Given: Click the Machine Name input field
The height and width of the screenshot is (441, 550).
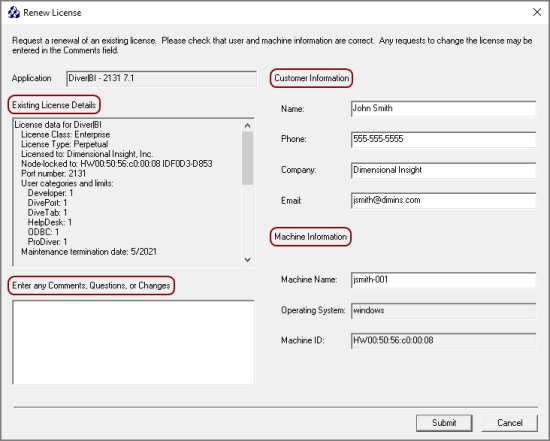Looking at the screenshot, I should (x=443, y=280).
